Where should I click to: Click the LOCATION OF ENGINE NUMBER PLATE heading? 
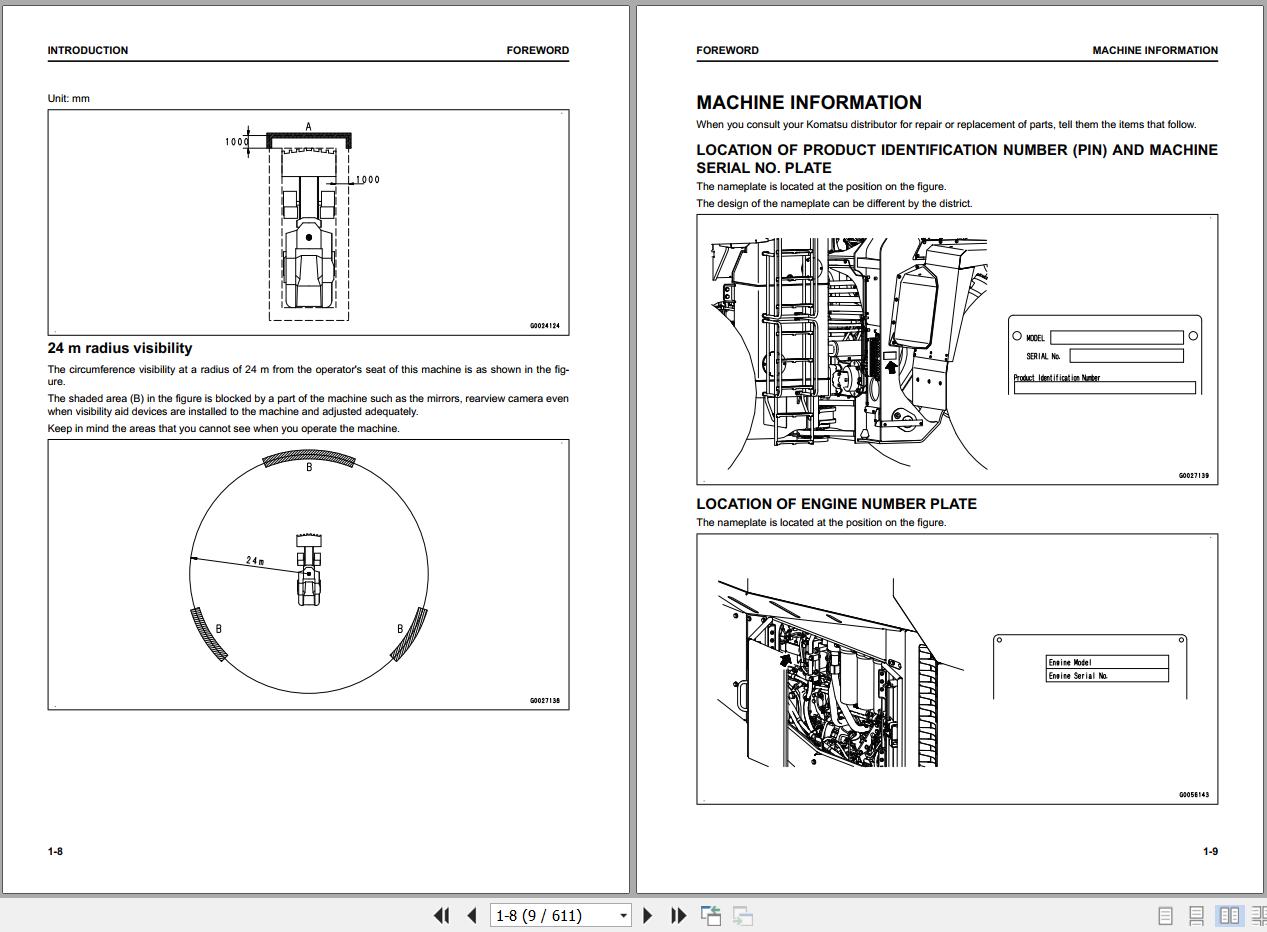tap(836, 504)
